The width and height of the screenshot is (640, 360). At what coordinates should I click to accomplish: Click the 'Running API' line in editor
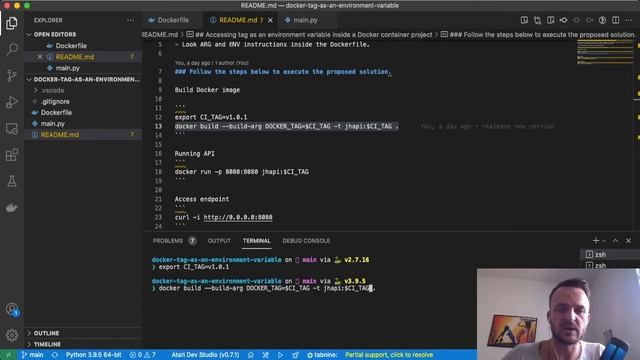click(x=194, y=153)
